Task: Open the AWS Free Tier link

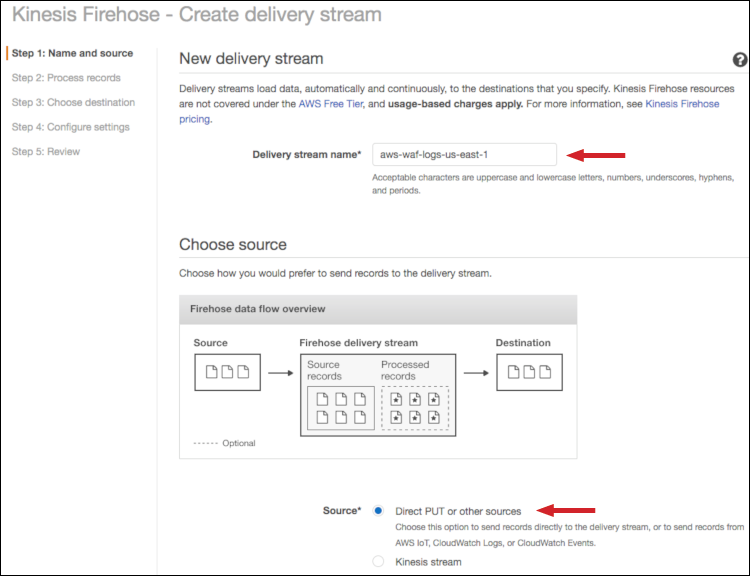Action: (331, 104)
